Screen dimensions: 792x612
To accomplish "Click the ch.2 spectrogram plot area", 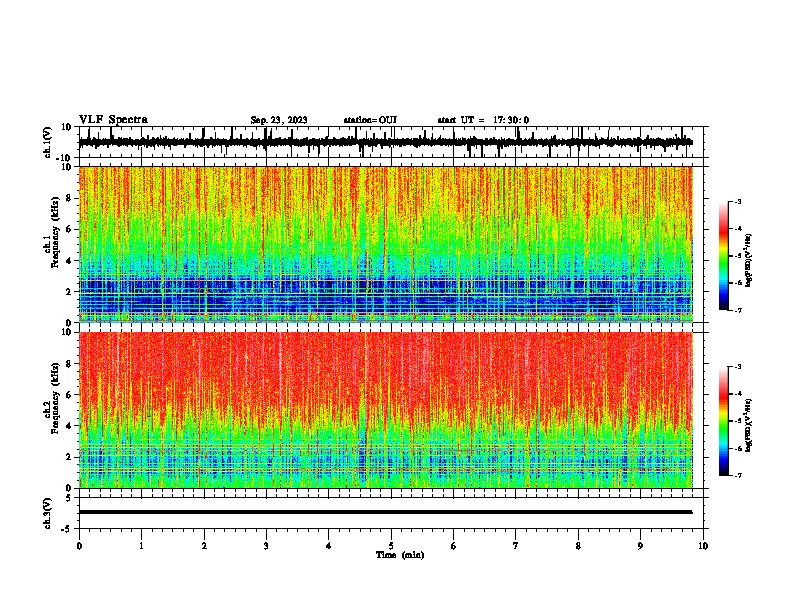I will (x=385, y=410).
